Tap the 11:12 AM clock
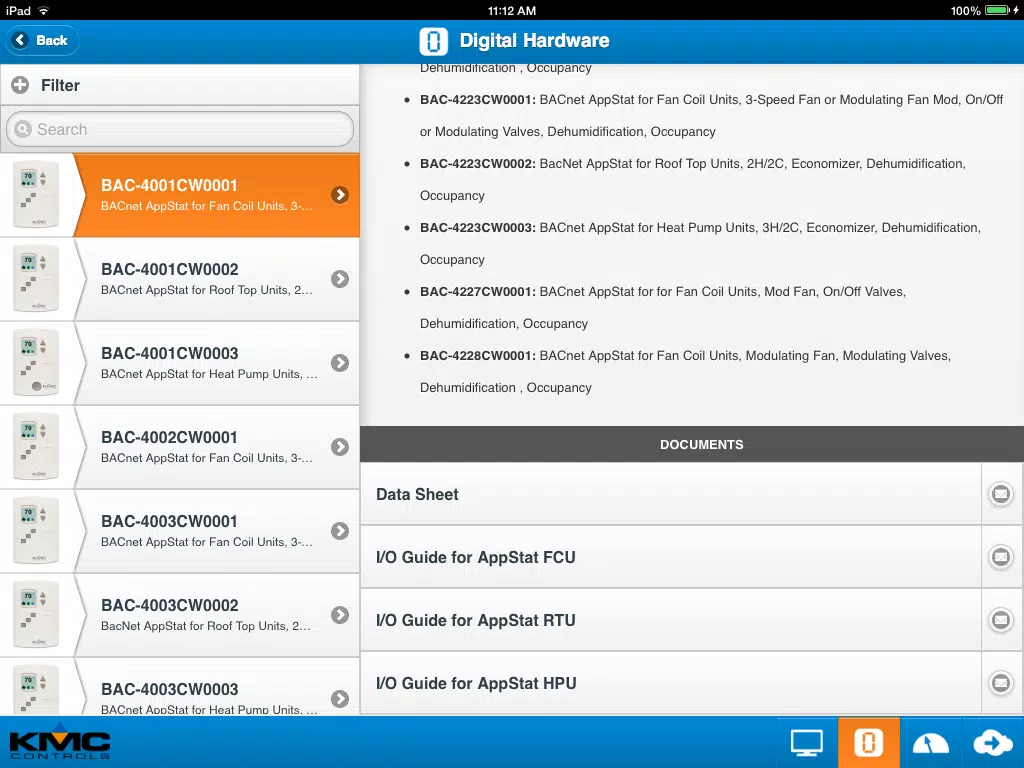Screen dimensions: 1024x768 click(x=512, y=10)
